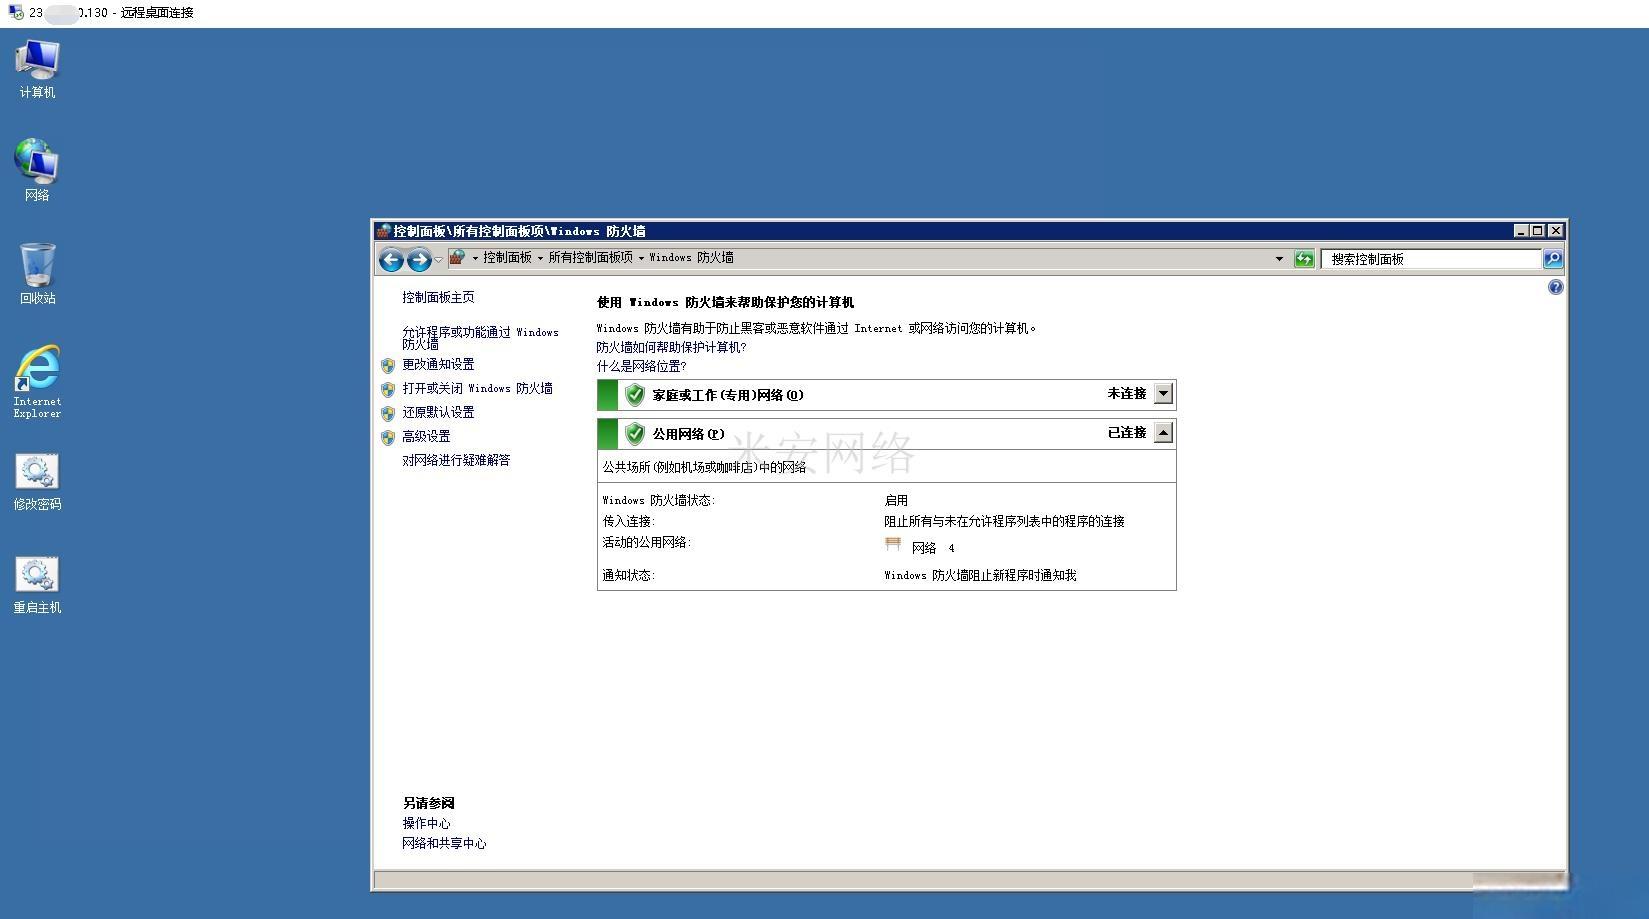Open 打开或关闭 Windows 防火墙 link
Viewport: 1649px width, 919px height.
tap(477, 389)
